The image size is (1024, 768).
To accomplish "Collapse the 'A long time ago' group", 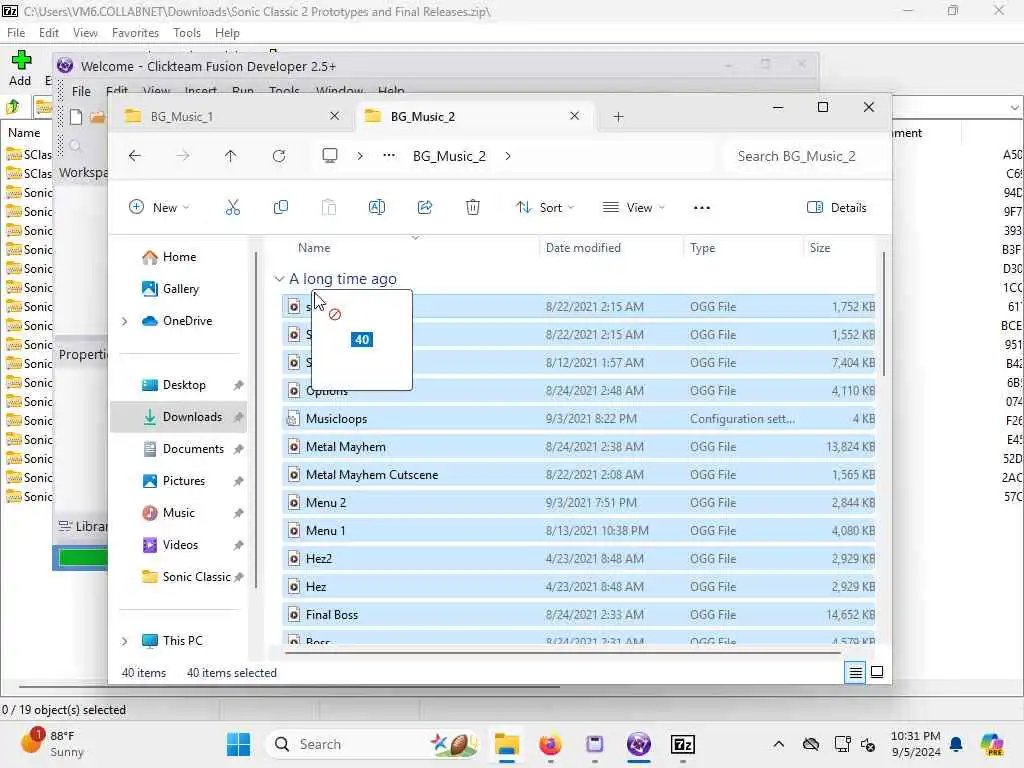I will click(280, 279).
